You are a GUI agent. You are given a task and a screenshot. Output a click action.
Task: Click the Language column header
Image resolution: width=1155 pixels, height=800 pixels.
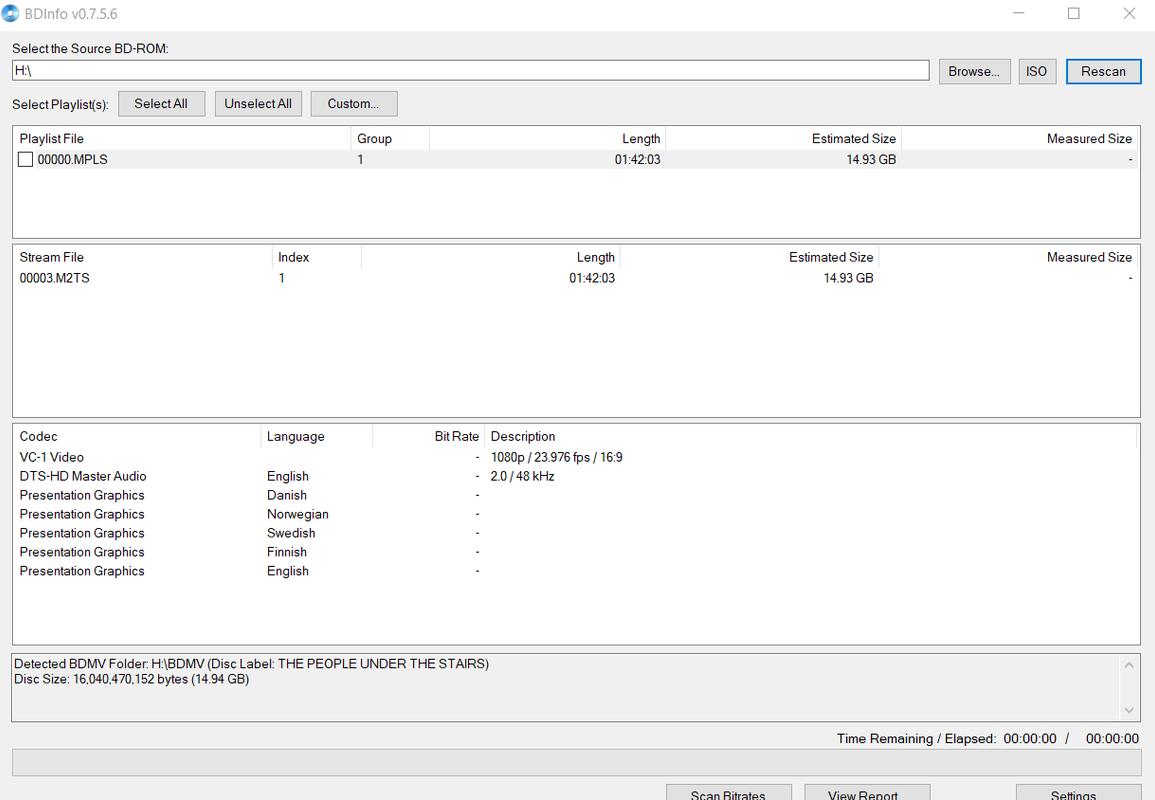coord(317,436)
